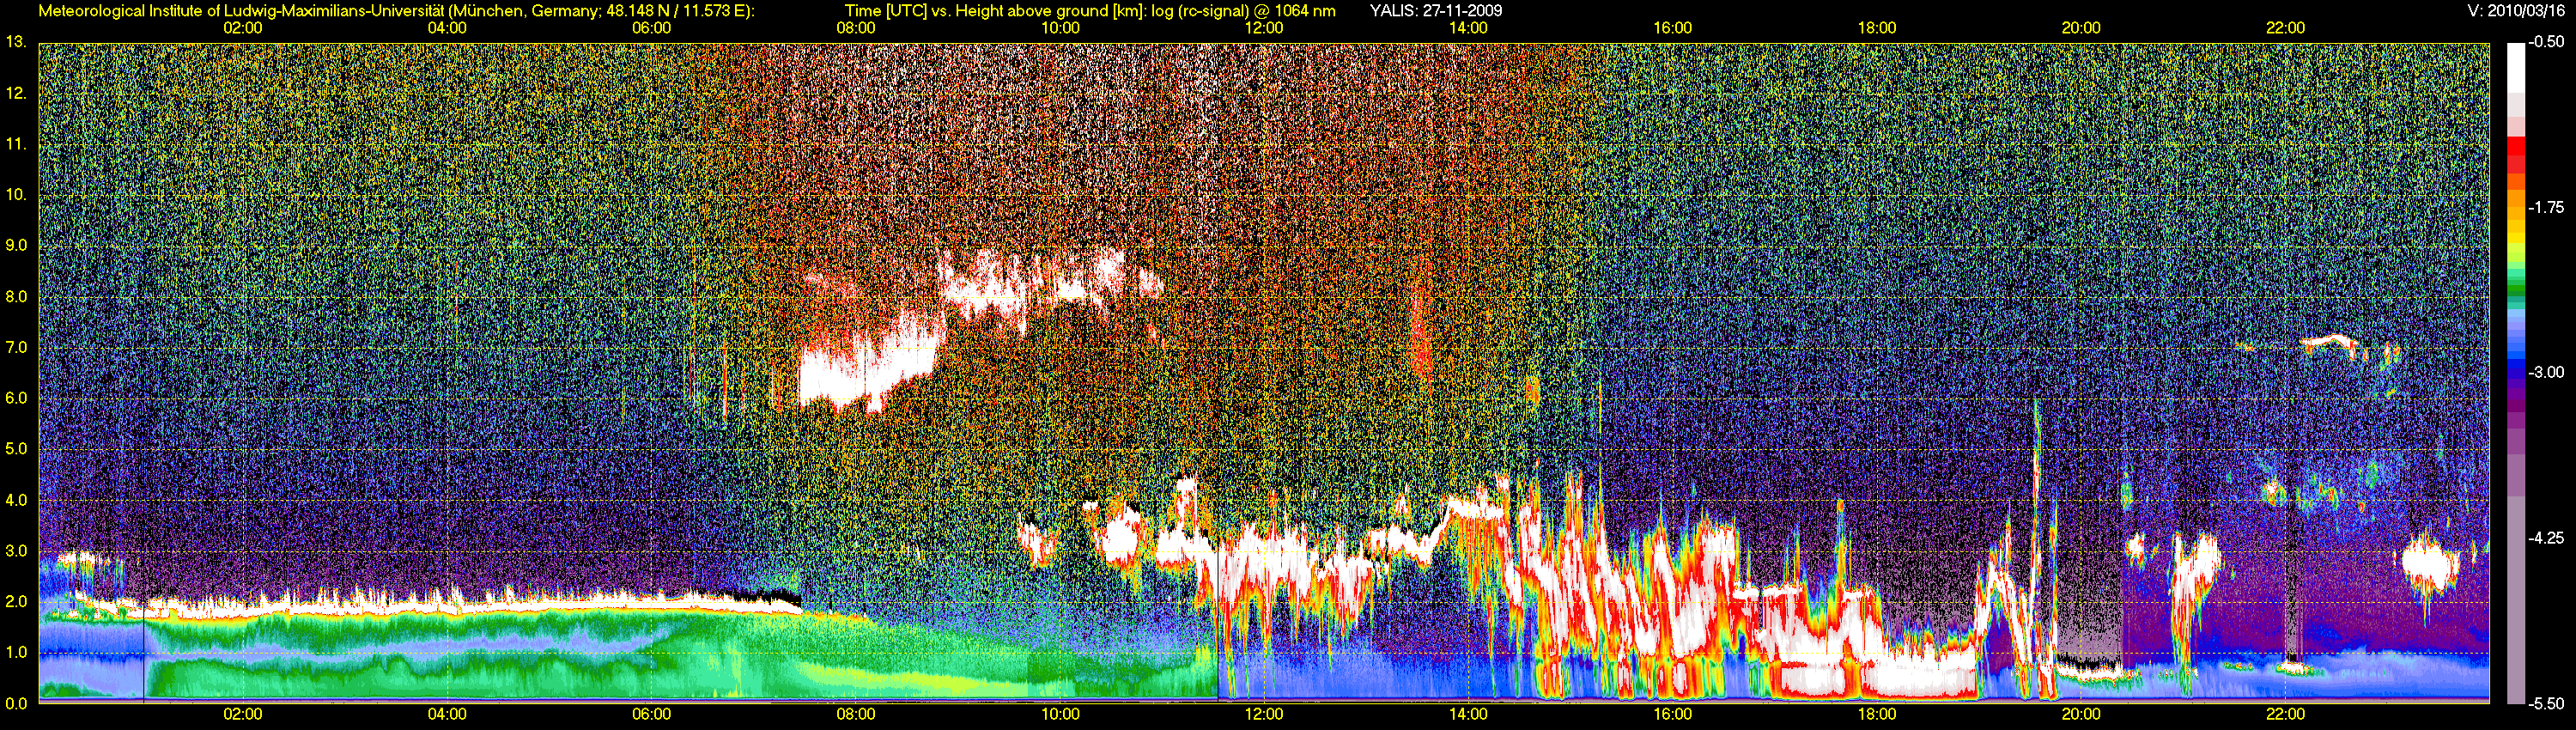Click the top axis 04:00 time label
The height and width of the screenshot is (730, 2576).
point(447,28)
